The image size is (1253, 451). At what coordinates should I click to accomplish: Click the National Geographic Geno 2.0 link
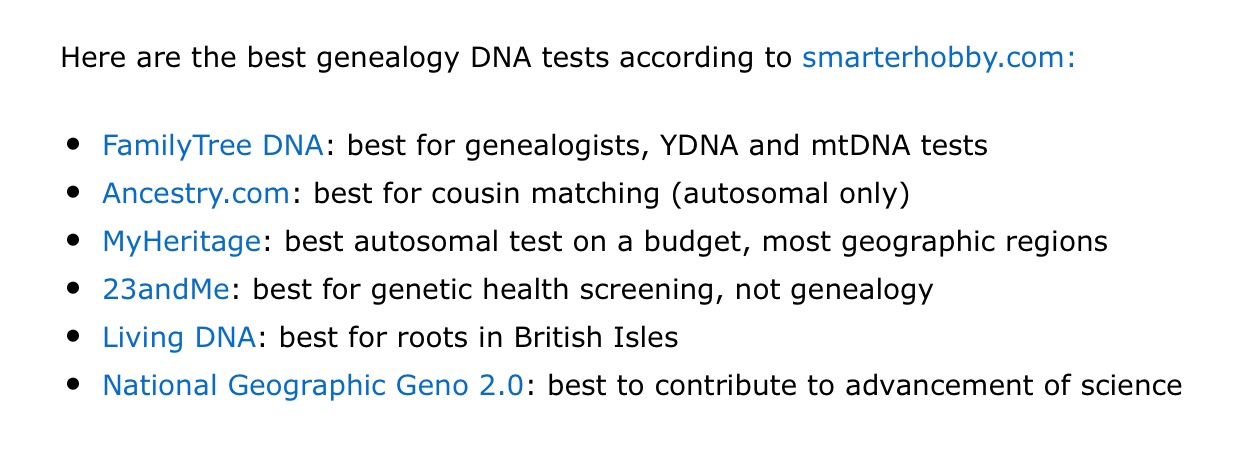pos(312,386)
